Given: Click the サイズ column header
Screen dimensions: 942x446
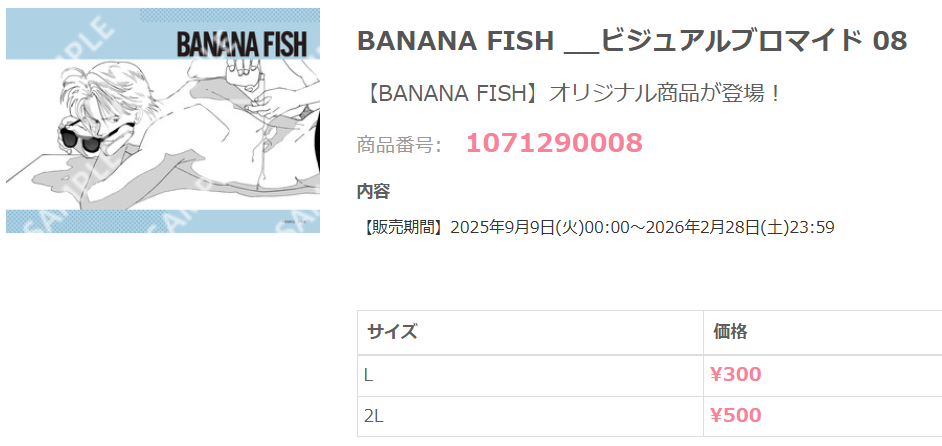Looking at the screenshot, I should pos(392,332).
